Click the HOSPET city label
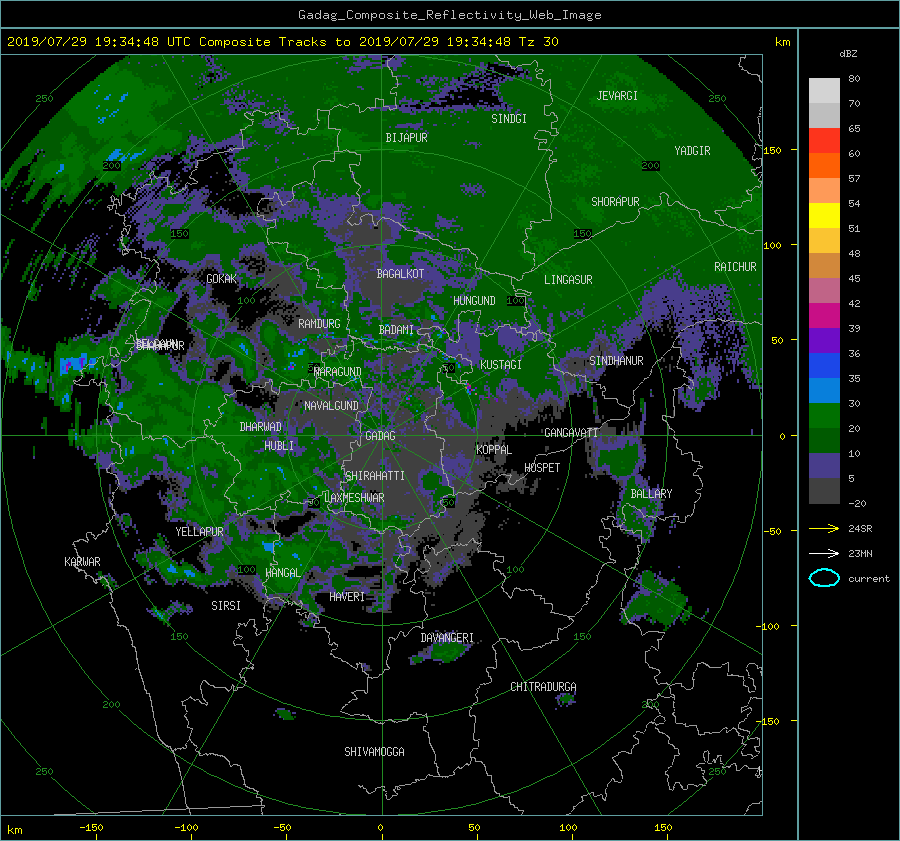Image resolution: width=900 pixels, height=841 pixels. pos(542,468)
